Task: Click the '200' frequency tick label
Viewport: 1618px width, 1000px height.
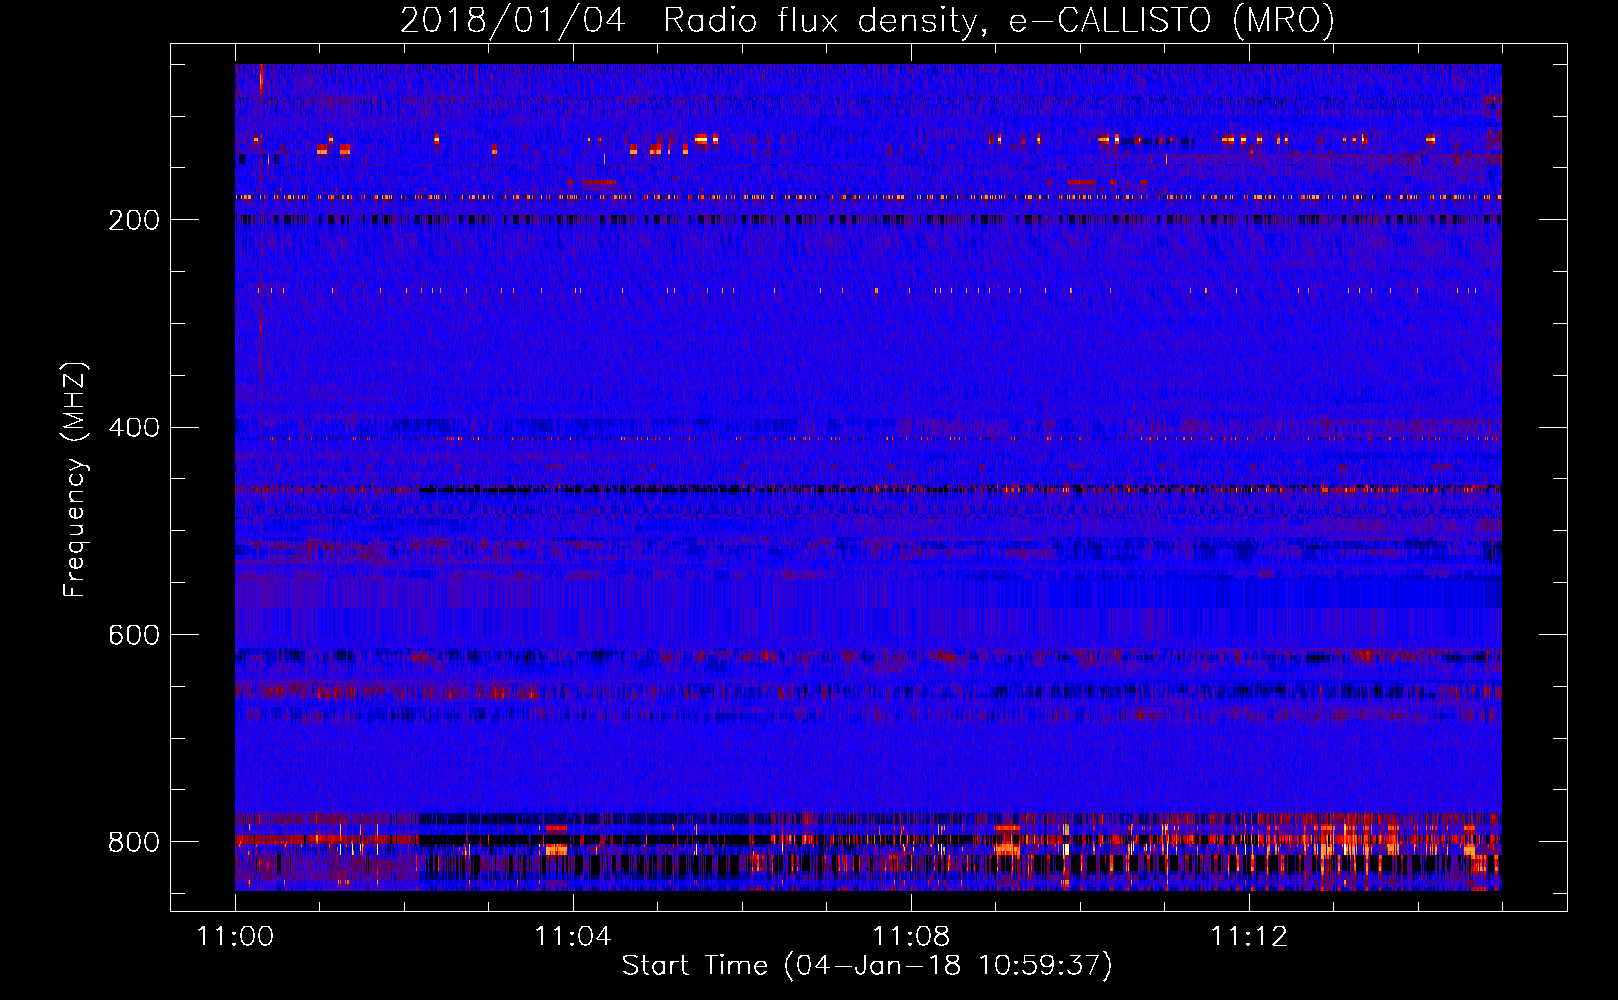Action: [x=134, y=220]
